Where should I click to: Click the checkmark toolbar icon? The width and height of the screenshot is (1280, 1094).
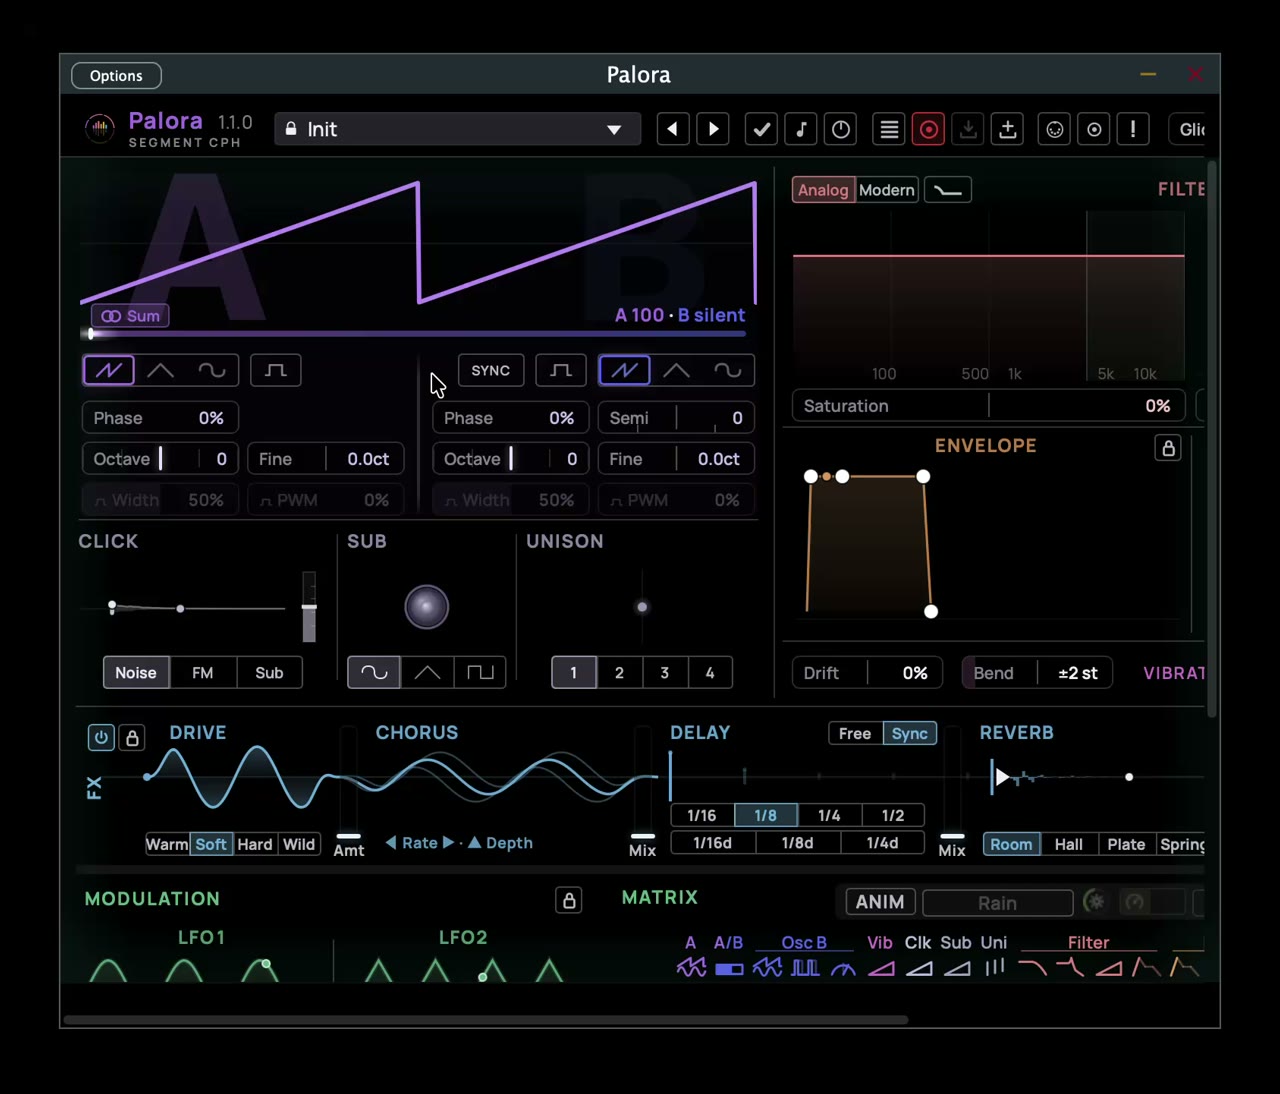761,129
